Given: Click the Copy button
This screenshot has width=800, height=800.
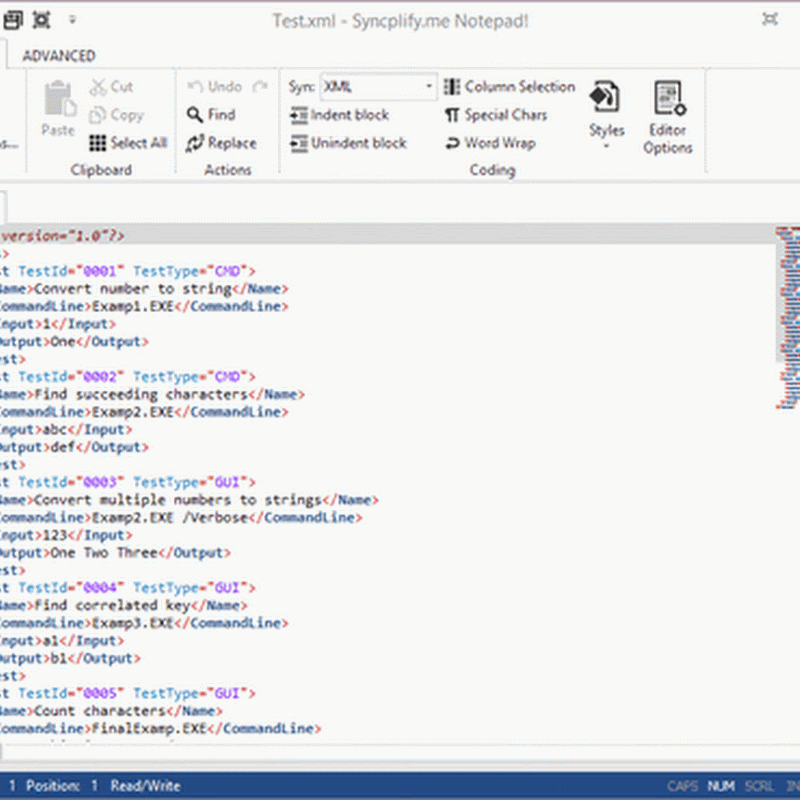Looking at the screenshot, I should [116, 115].
